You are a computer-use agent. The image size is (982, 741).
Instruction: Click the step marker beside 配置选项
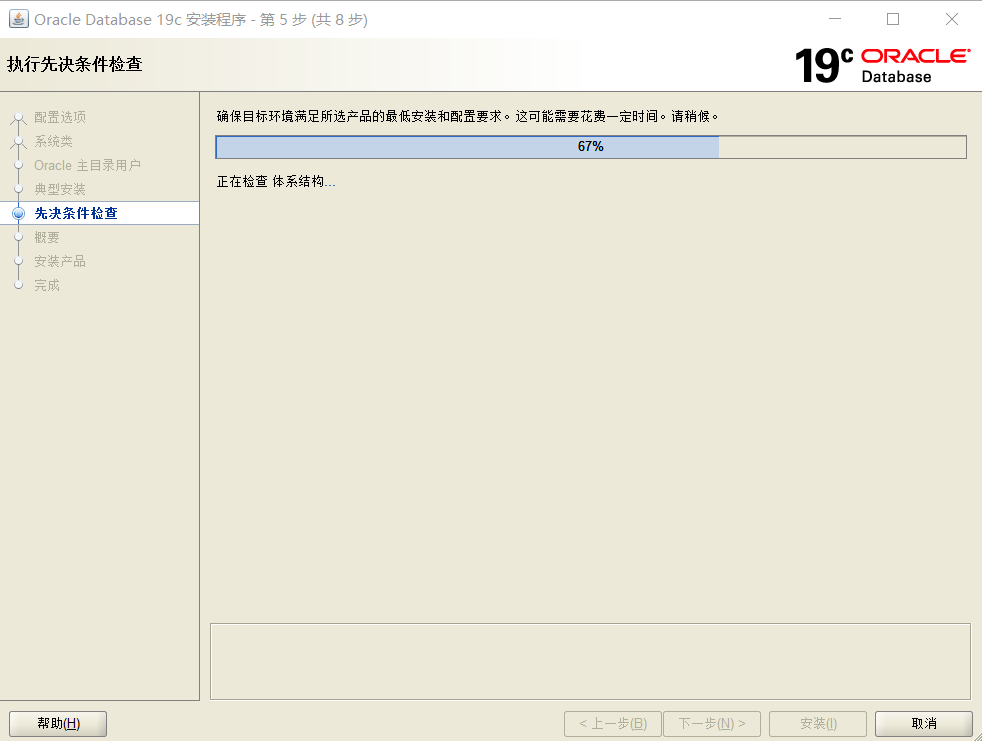19,117
